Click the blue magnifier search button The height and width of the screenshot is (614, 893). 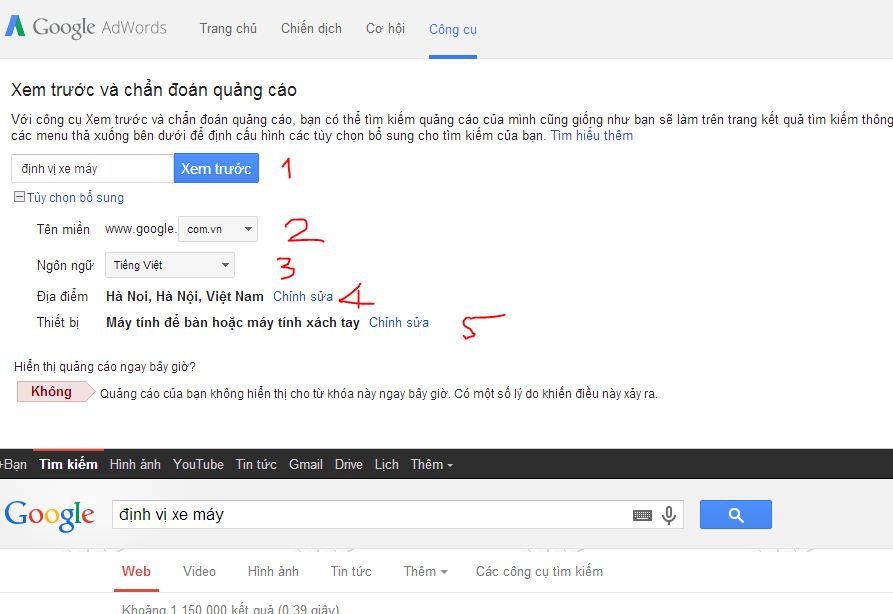click(736, 514)
